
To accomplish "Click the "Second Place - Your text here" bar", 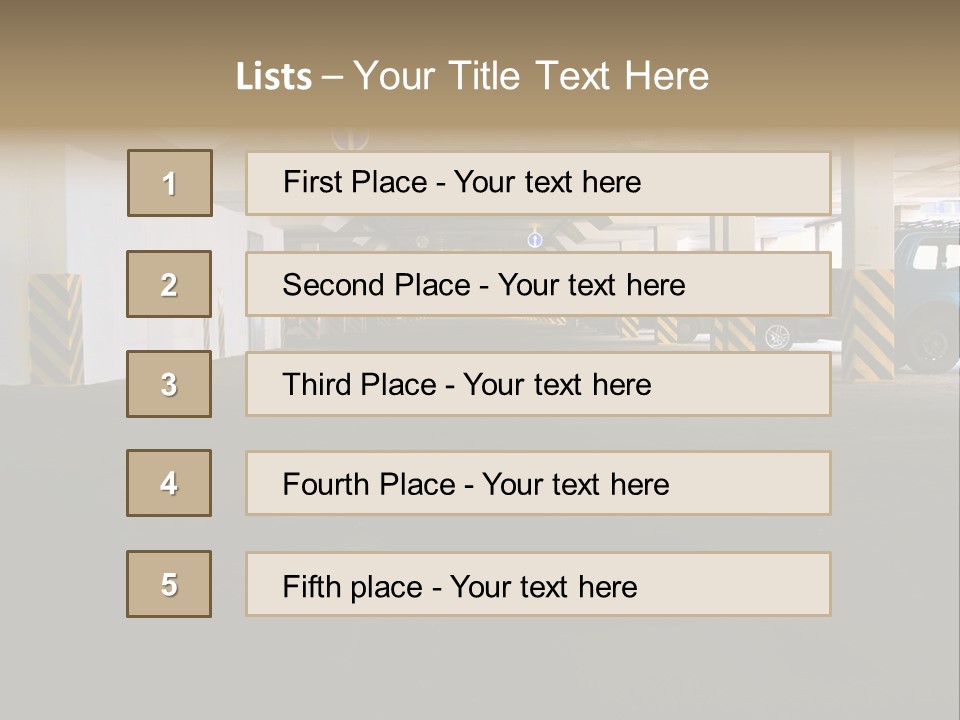I will coord(538,284).
